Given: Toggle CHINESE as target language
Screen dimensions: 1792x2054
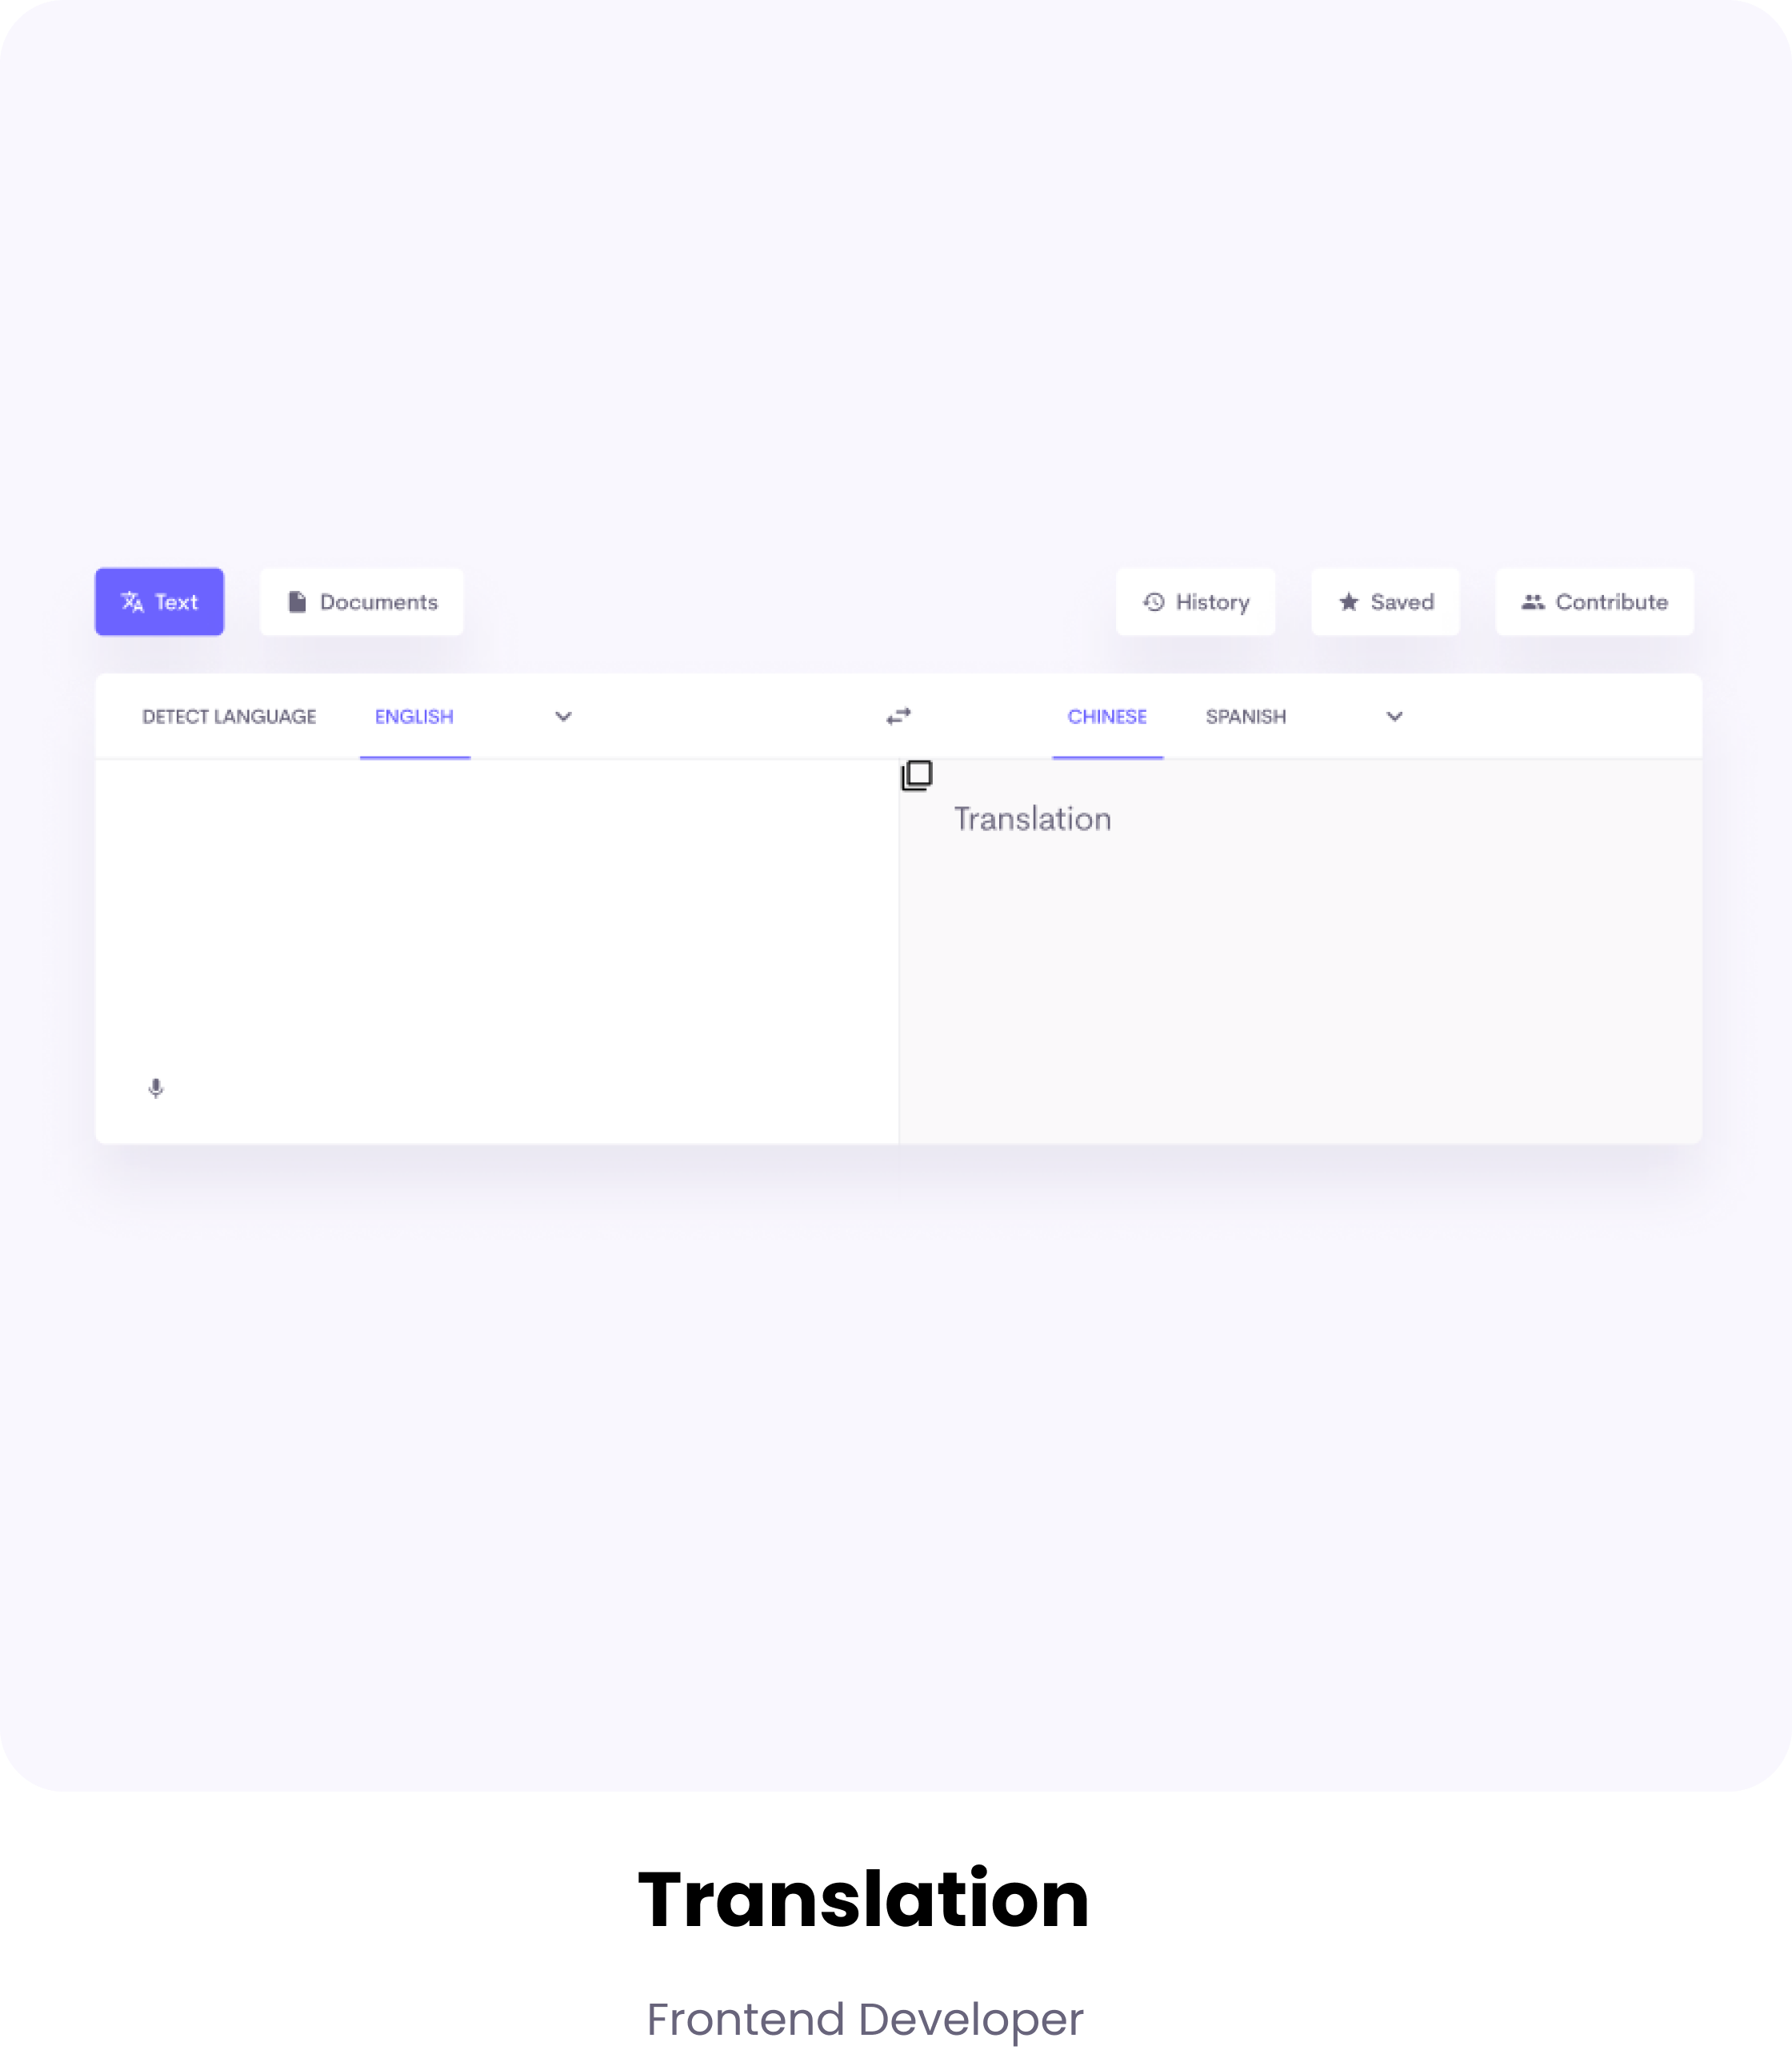Looking at the screenshot, I should 1106,716.
